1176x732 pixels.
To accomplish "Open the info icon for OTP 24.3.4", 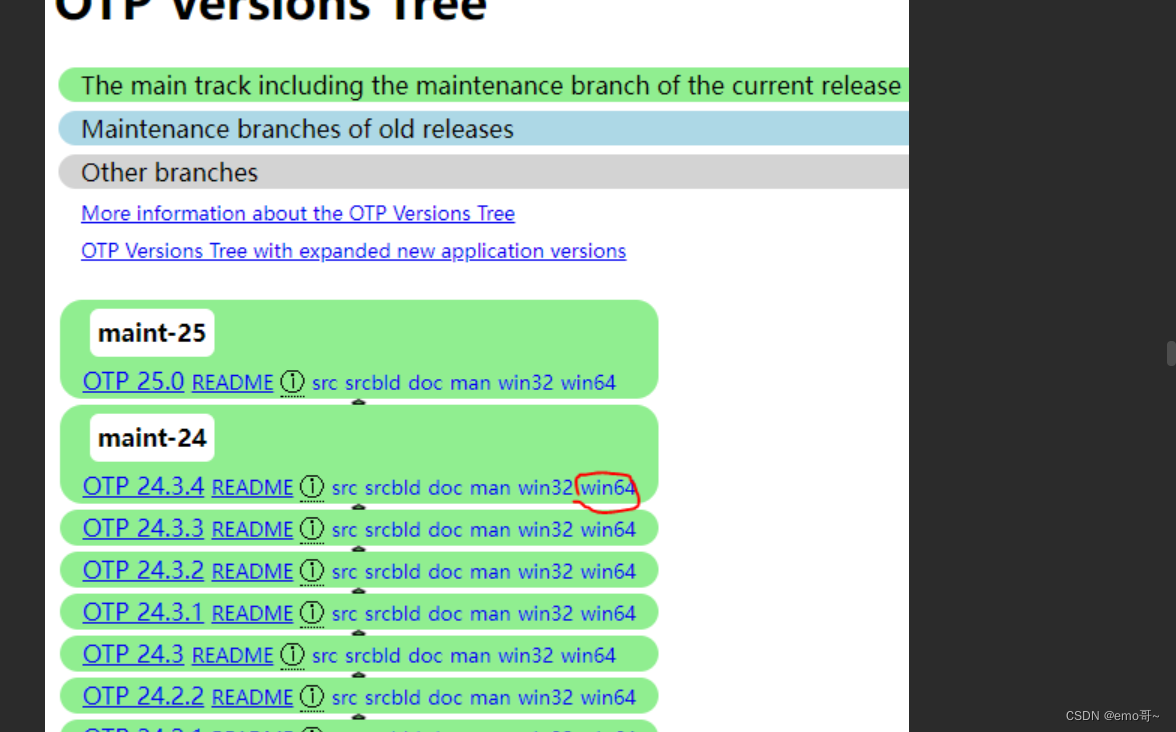I will pos(311,488).
